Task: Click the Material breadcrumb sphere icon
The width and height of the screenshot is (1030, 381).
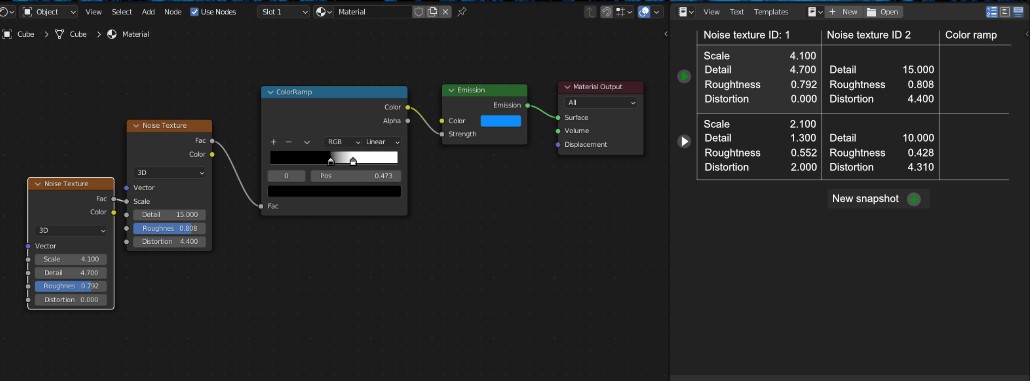Action: tap(112, 34)
